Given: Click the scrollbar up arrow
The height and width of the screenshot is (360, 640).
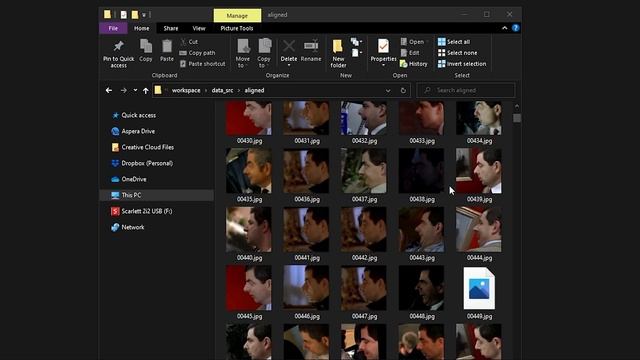Looking at the screenshot, I should [x=517, y=106].
